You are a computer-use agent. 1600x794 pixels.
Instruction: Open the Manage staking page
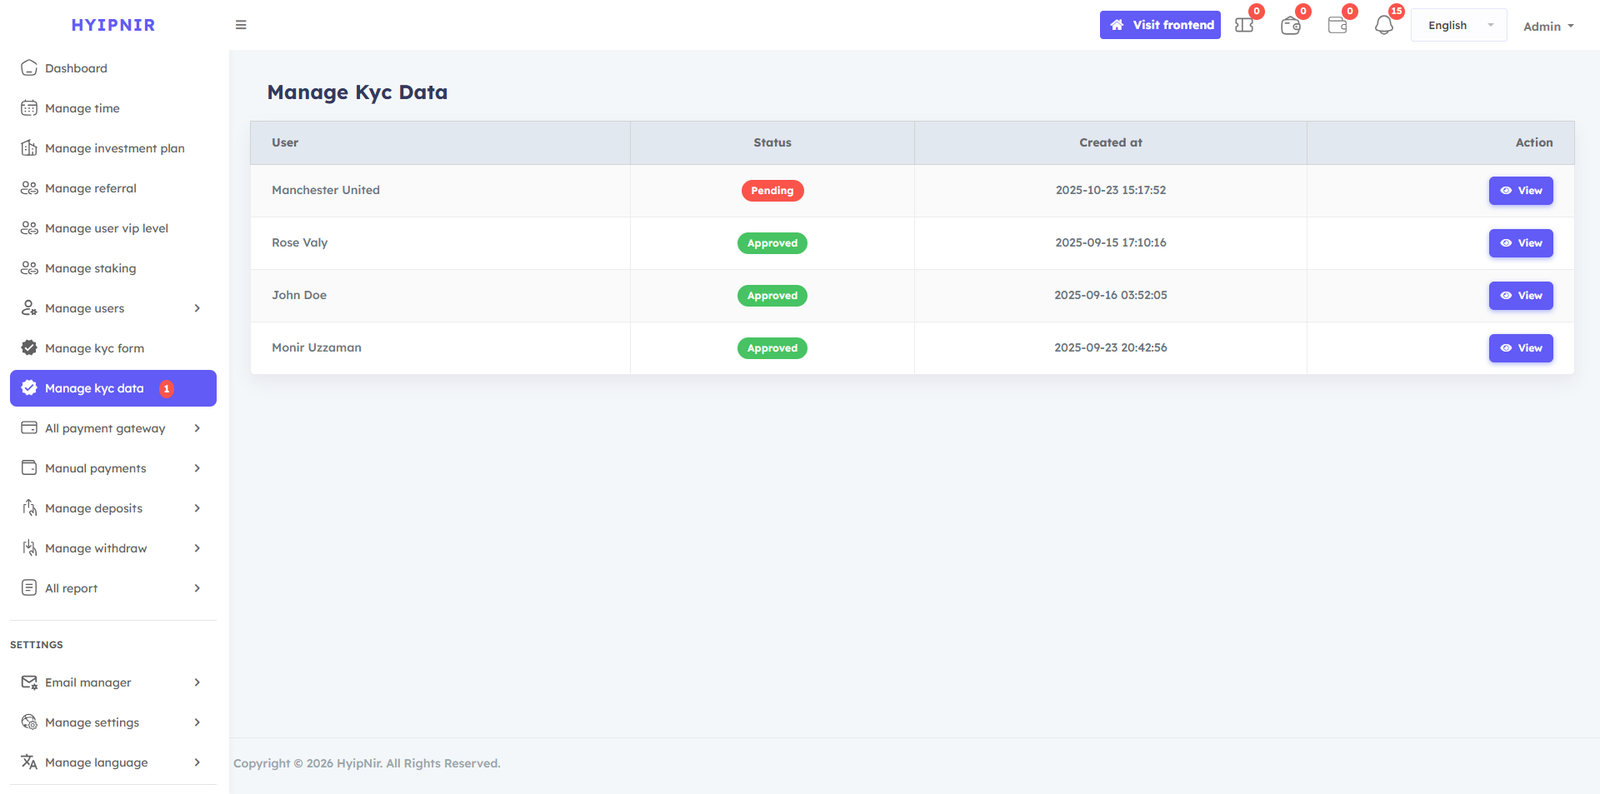pyautogui.click(x=113, y=268)
